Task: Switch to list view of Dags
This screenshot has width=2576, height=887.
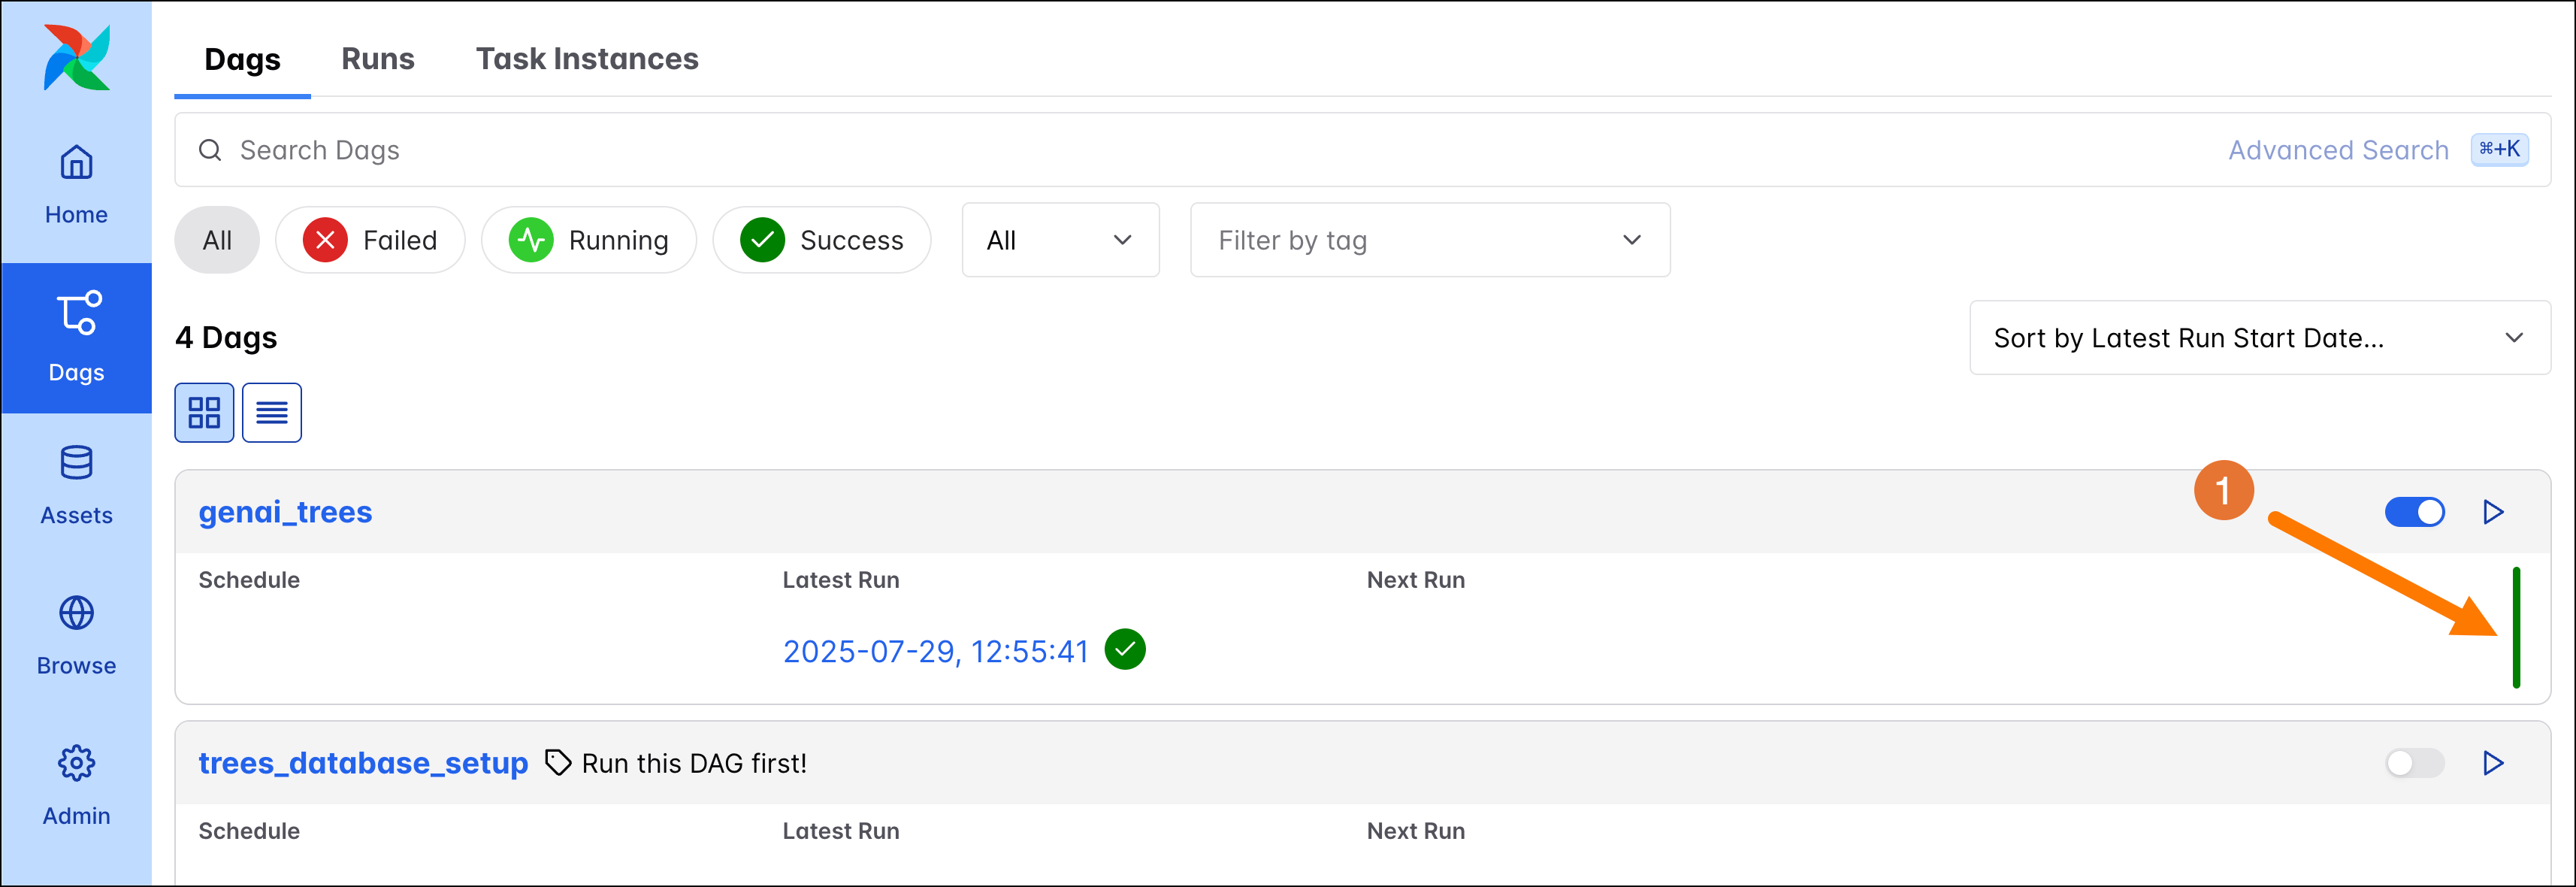Action: pos(271,412)
